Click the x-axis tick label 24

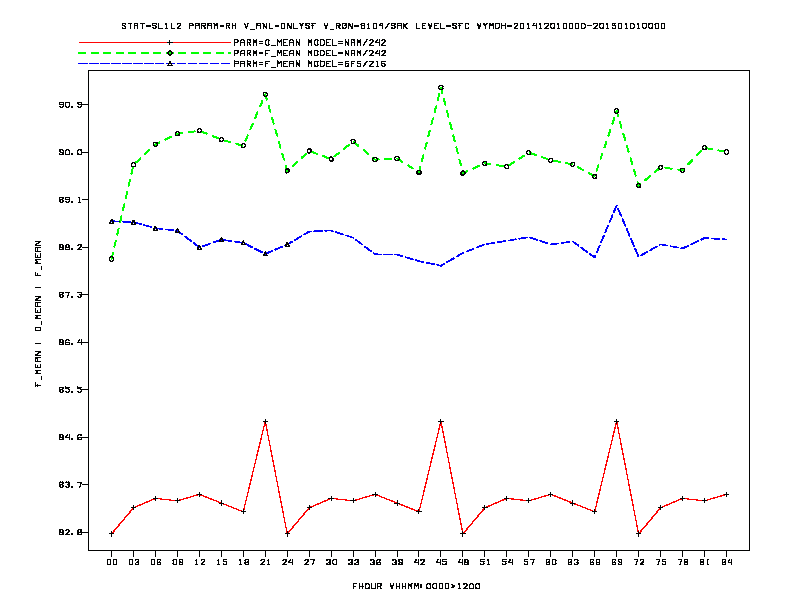click(287, 562)
